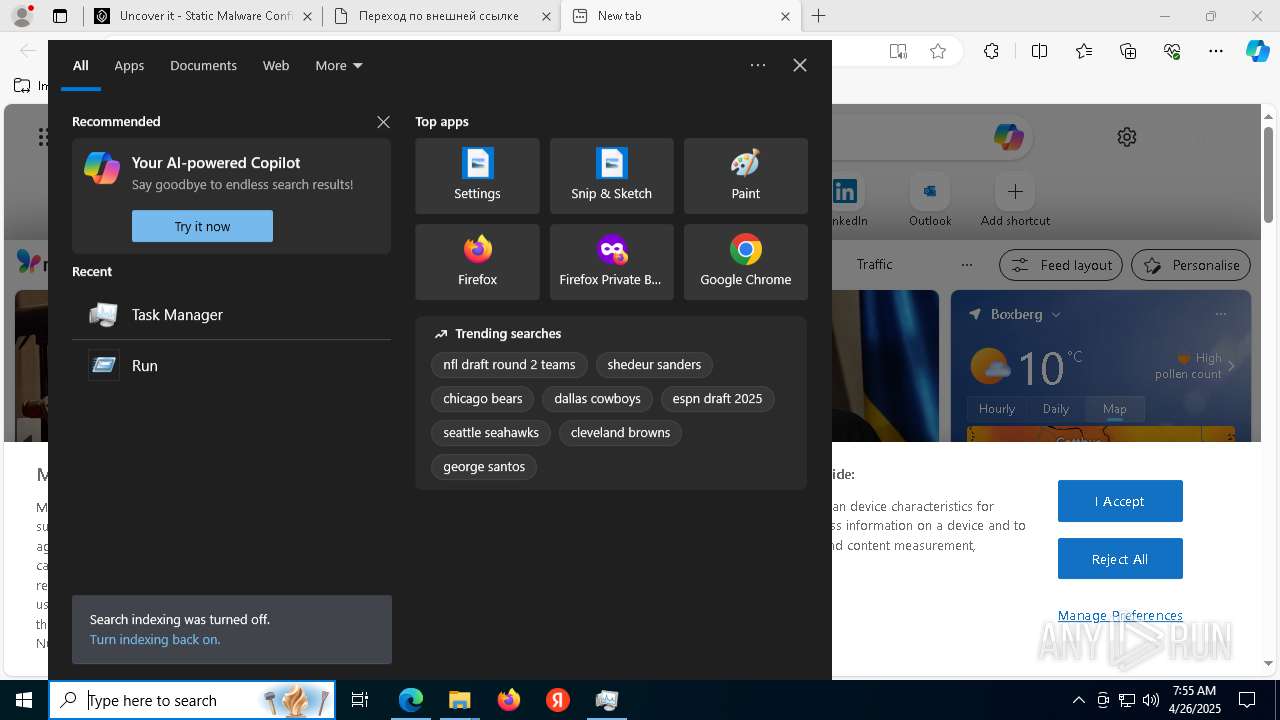The image size is (1280, 720).
Task: Close the search panel
Action: tap(800, 65)
